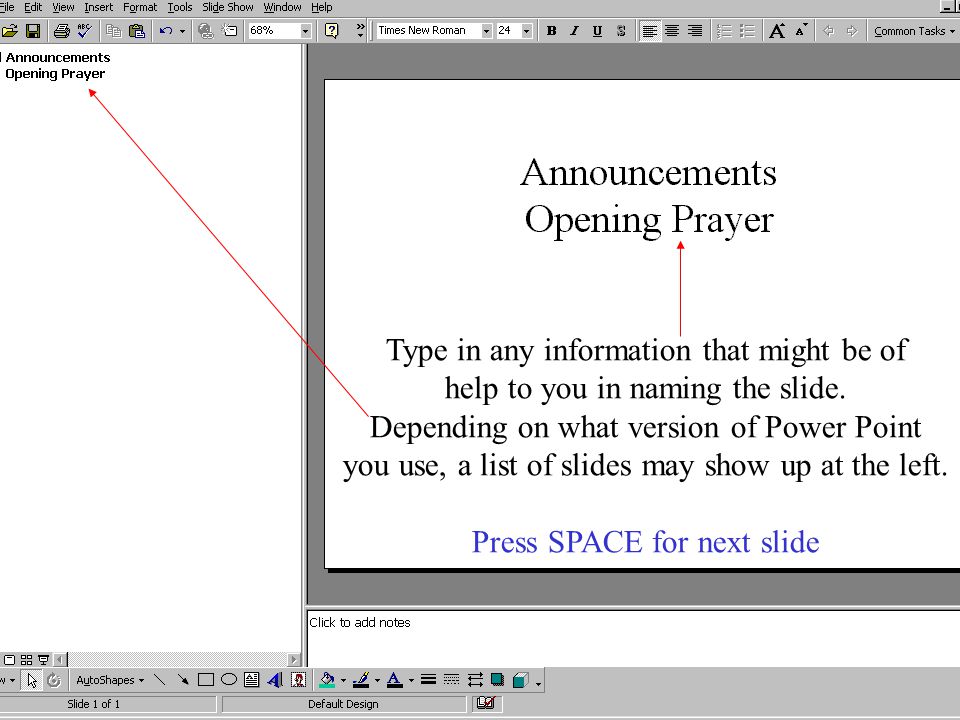Open the Window menu
This screenshot has height=720, width=960.
[x=282, y=7]
